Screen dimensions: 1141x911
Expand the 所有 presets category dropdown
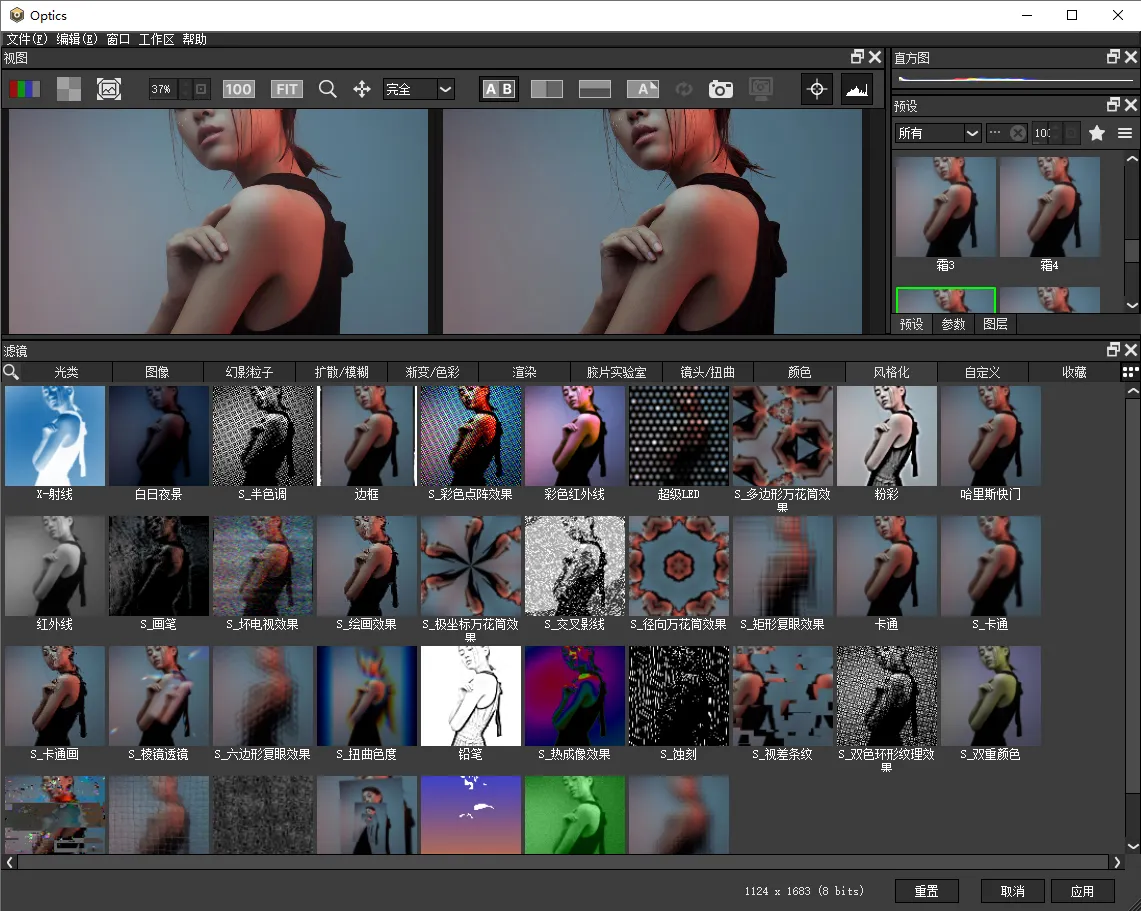(938, 133)
